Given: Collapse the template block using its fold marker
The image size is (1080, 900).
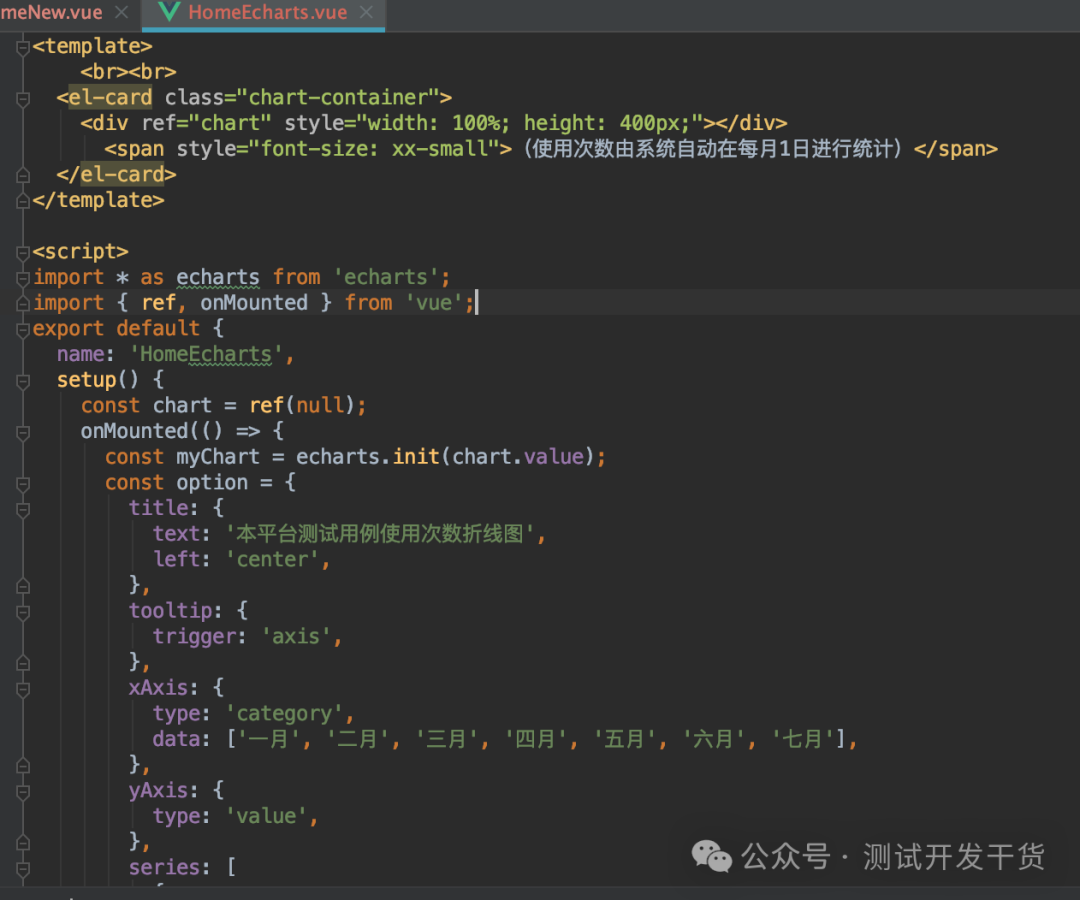Looking at the screenshot, I should 21,46.
